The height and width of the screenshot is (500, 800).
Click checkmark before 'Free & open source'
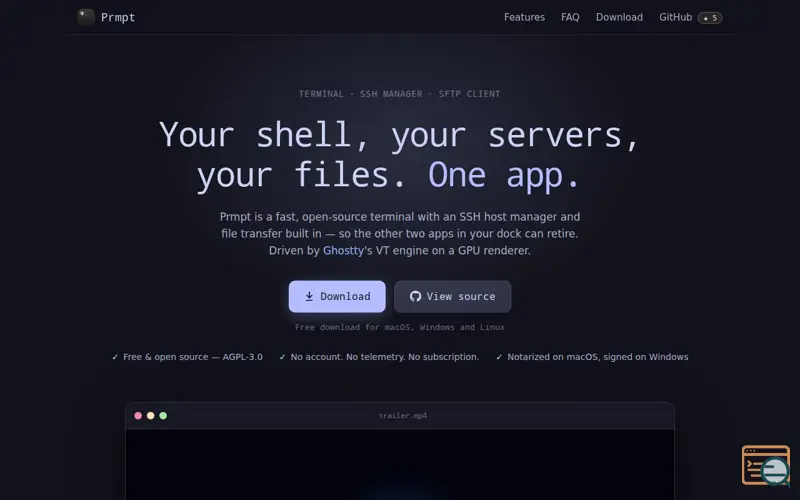click(x=115, y=357)
